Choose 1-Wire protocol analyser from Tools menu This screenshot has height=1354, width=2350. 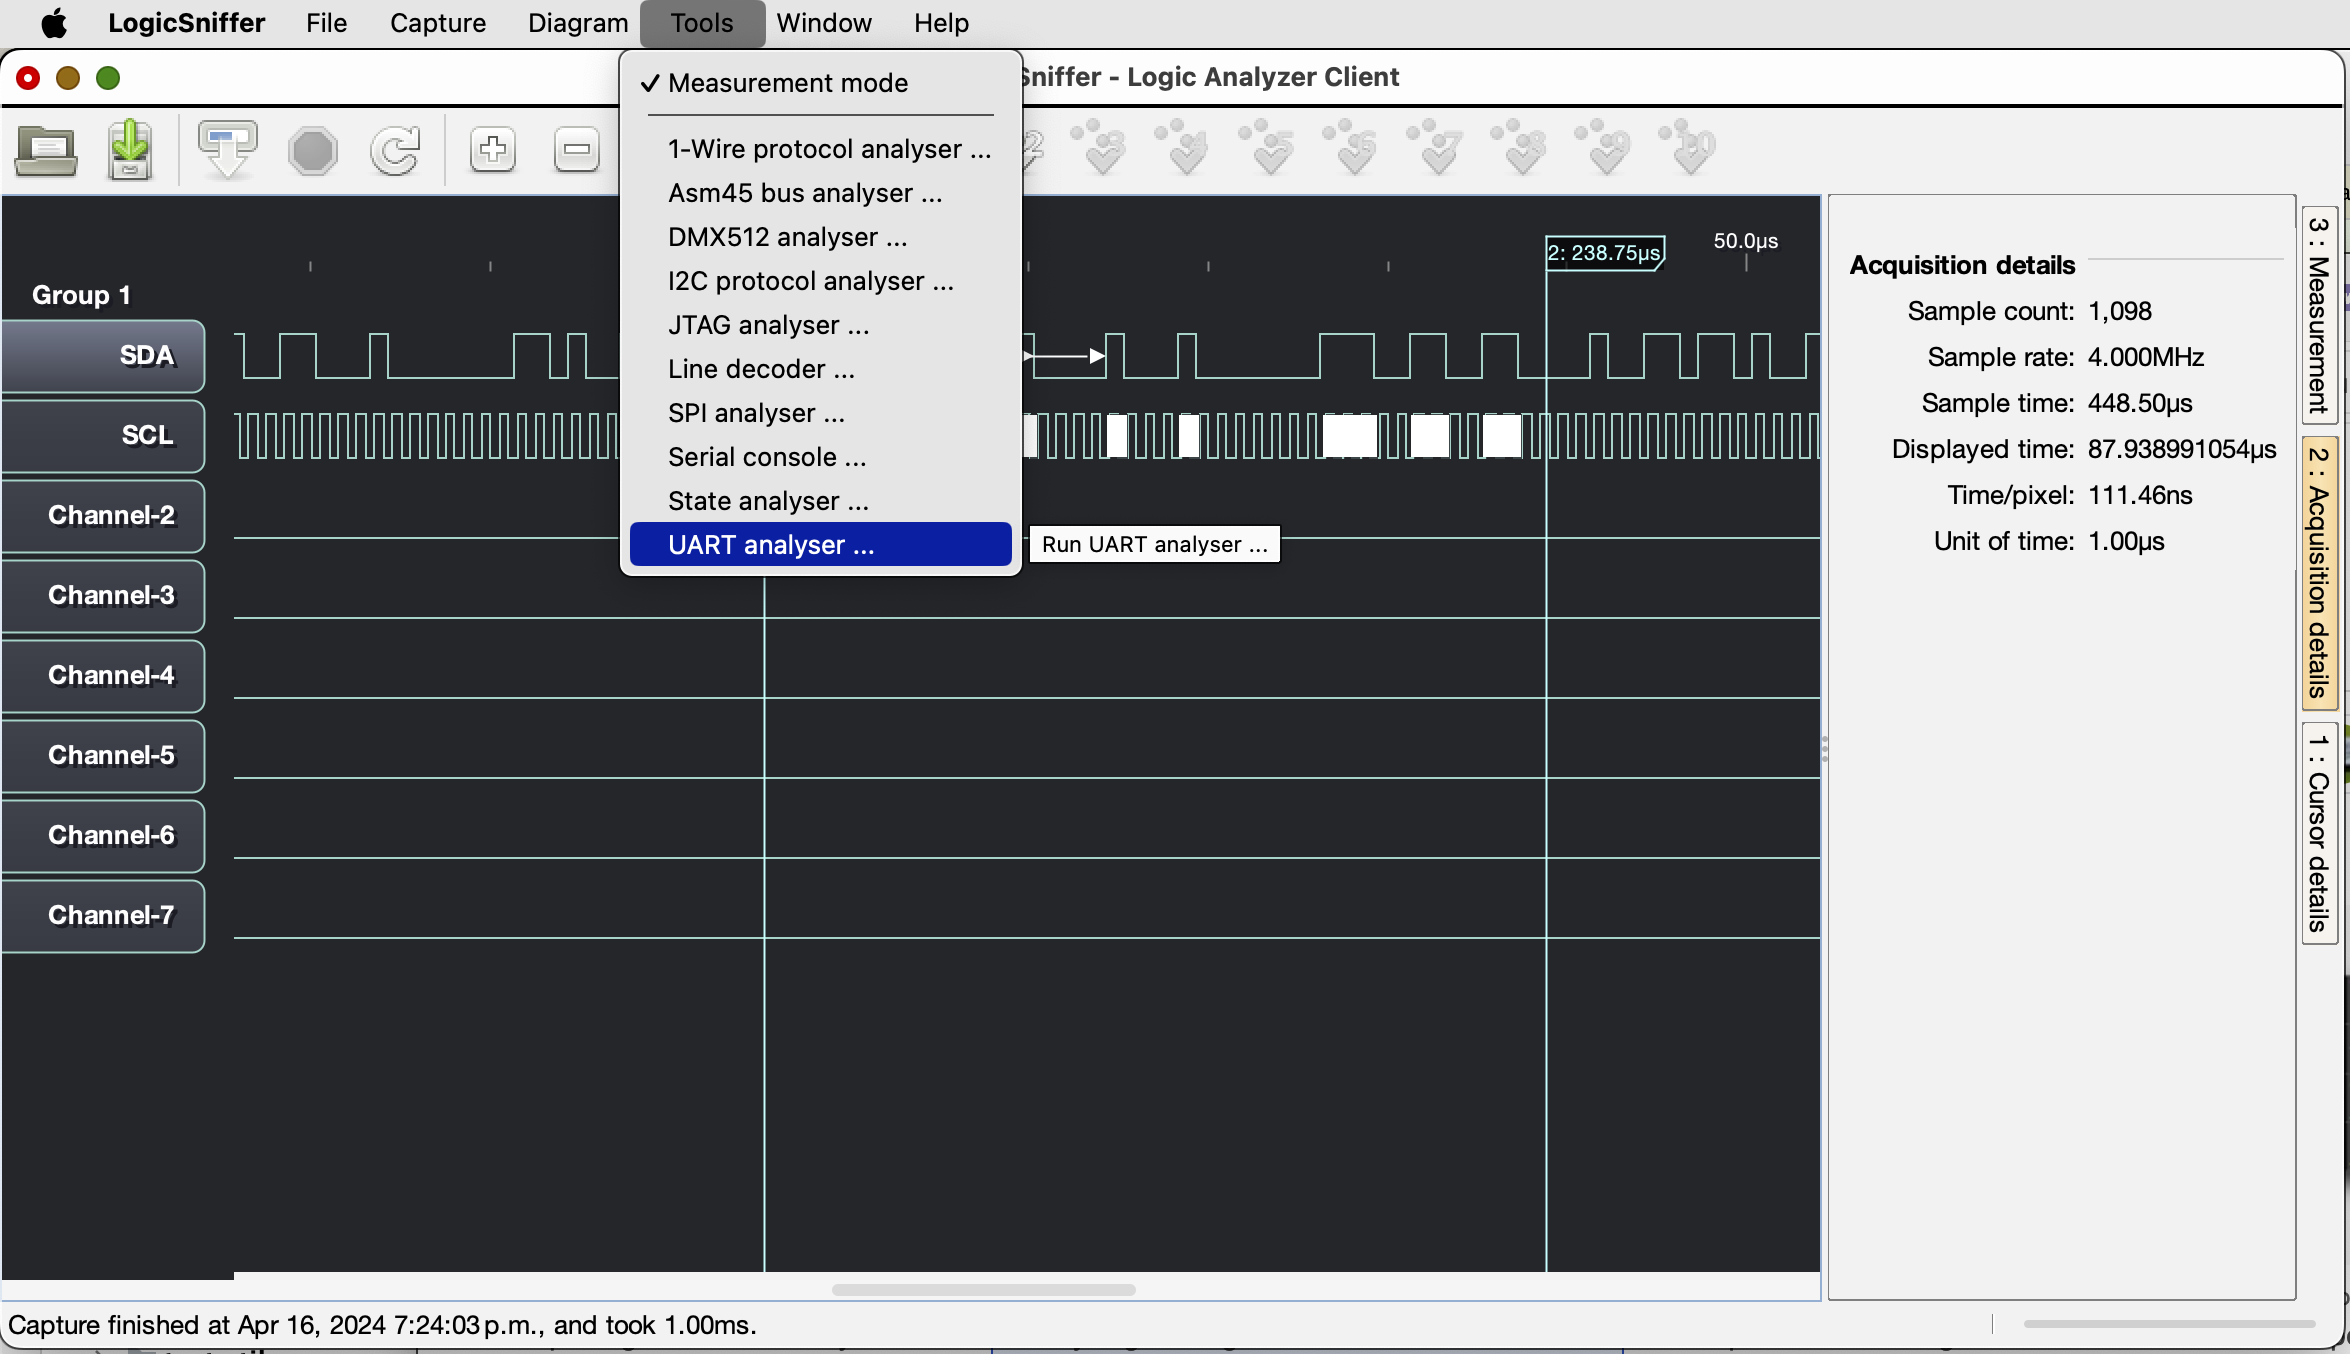(820, 149)
